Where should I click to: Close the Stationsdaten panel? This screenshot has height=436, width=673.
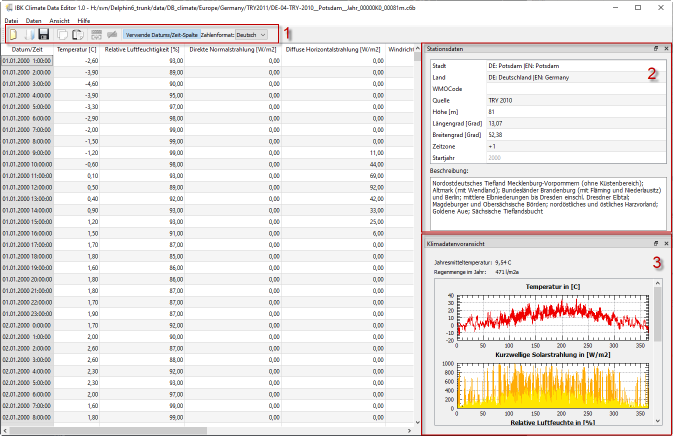click(666, 48)
